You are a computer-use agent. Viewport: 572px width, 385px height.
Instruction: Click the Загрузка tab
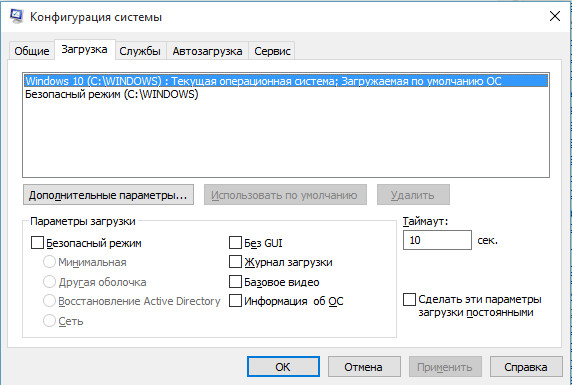(84, 50)
